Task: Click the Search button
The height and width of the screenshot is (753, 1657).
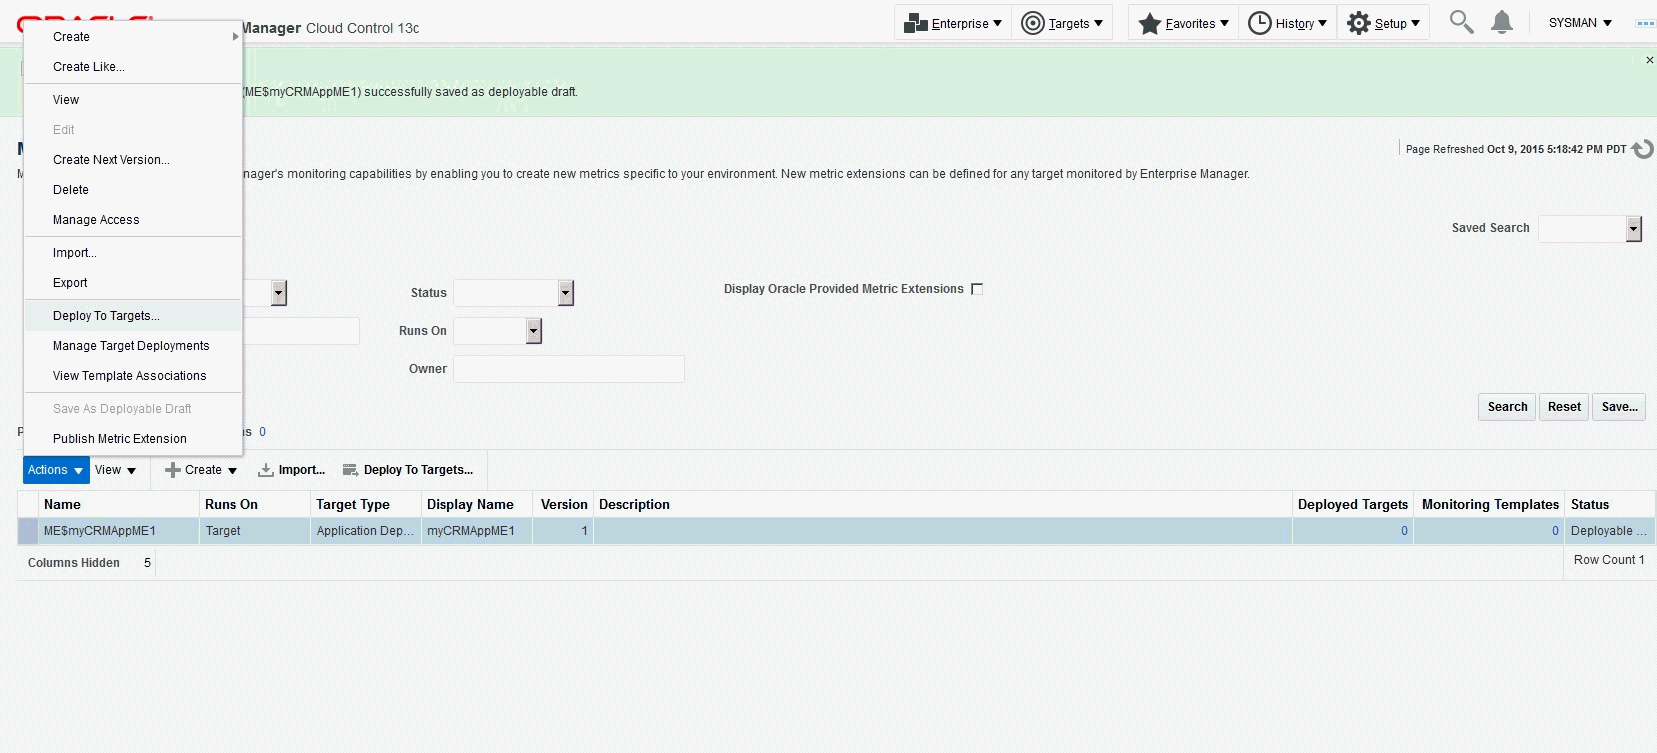Action: click(1507, 407)
